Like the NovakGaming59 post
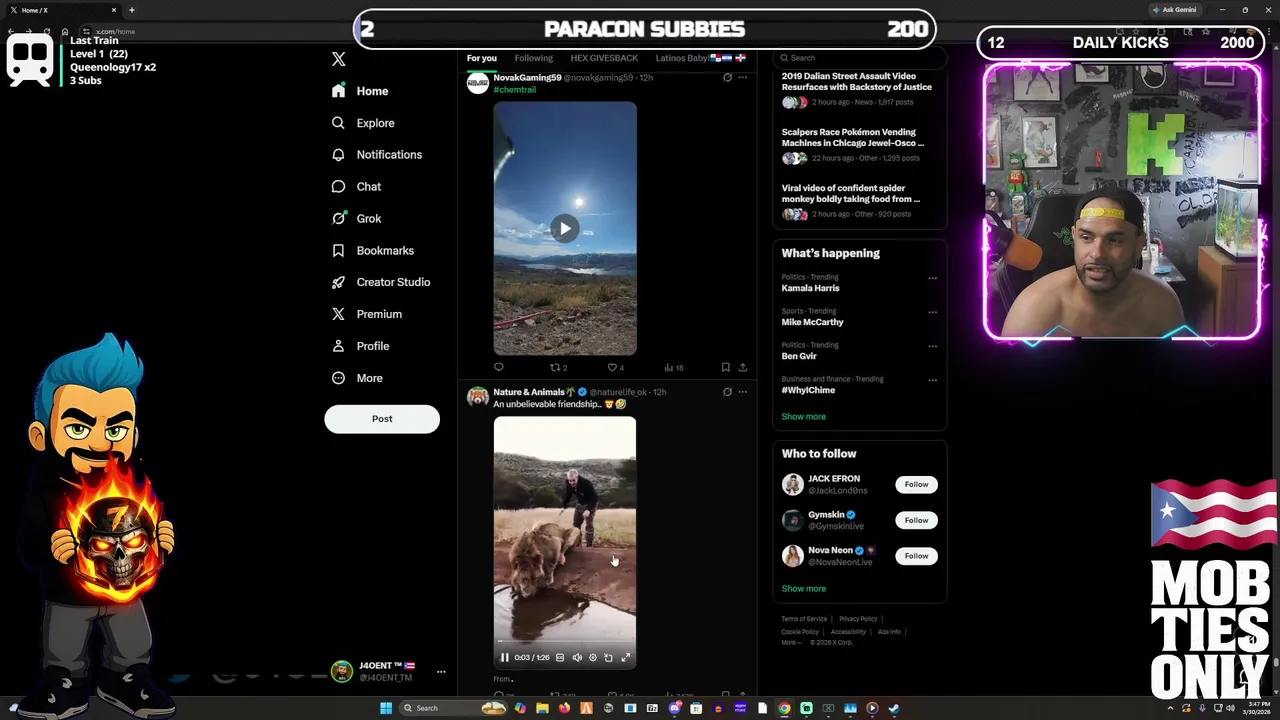Viewport: 1280px width, 720px height. pos(616,368)
